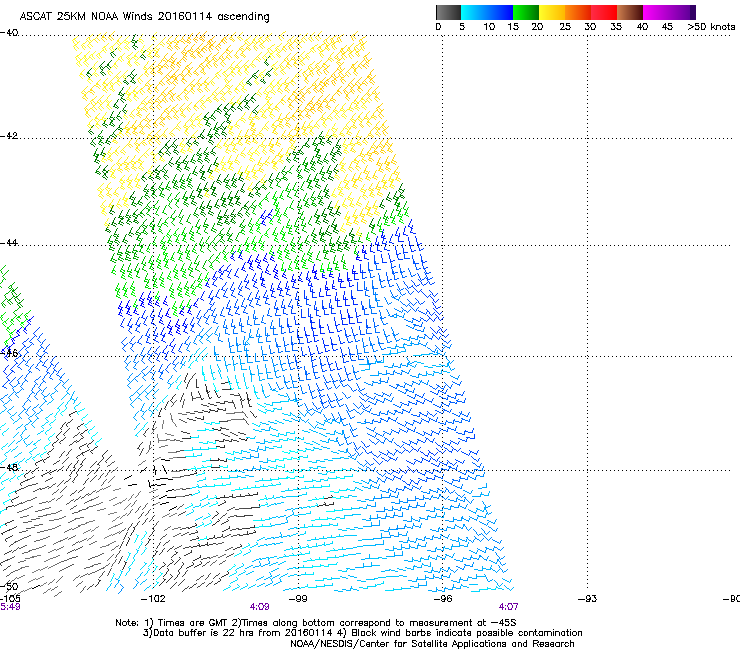Select the brown 35-40 knots legend swatch
Image resolution: width=740 pixels, height=650 pixels.
click(630, 12)
